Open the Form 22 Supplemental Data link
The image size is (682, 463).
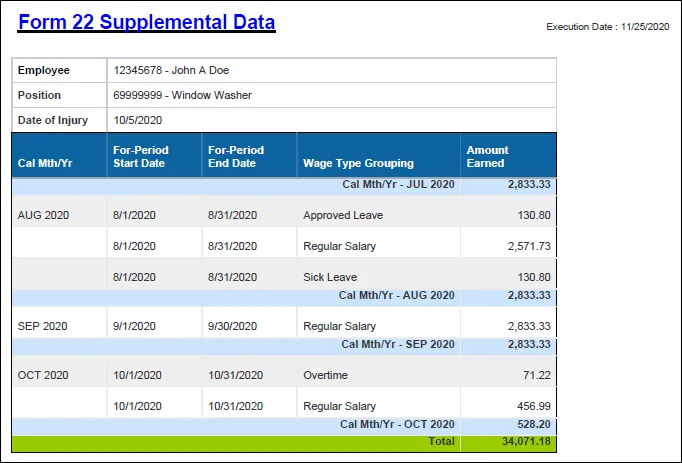(146, 22)
